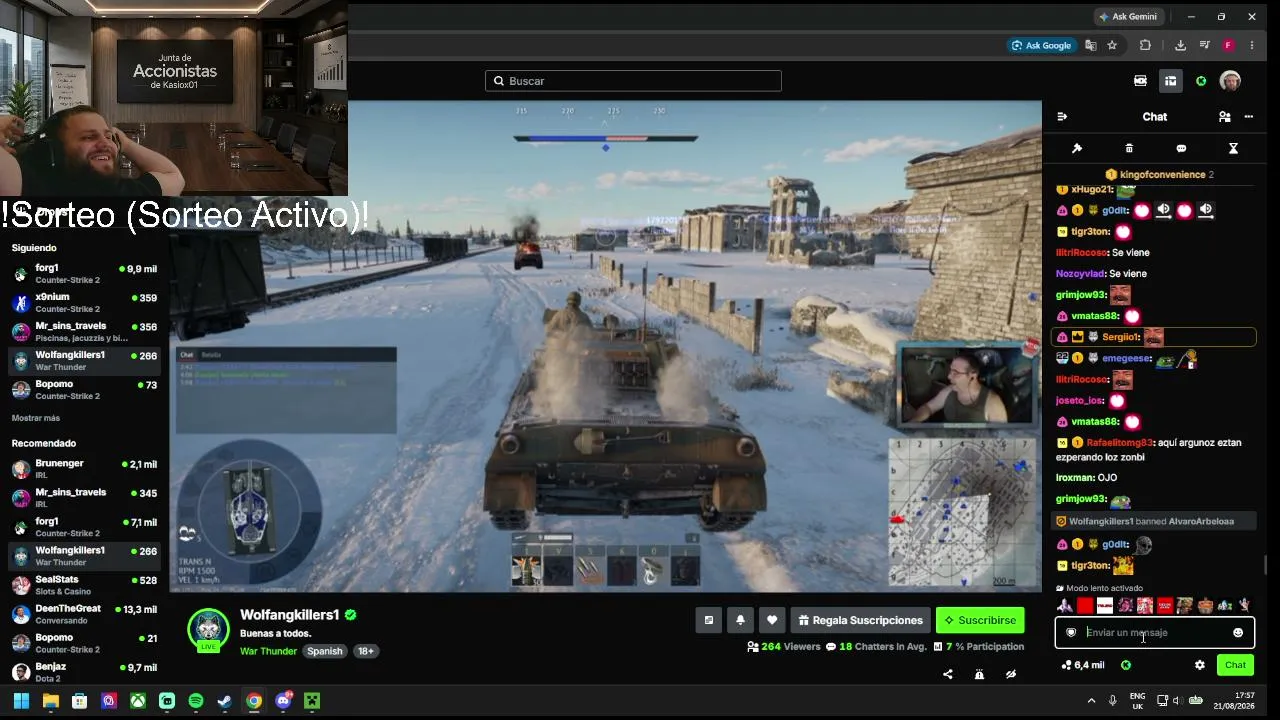Open x9nium channel in sidebar

coord(85,303)
